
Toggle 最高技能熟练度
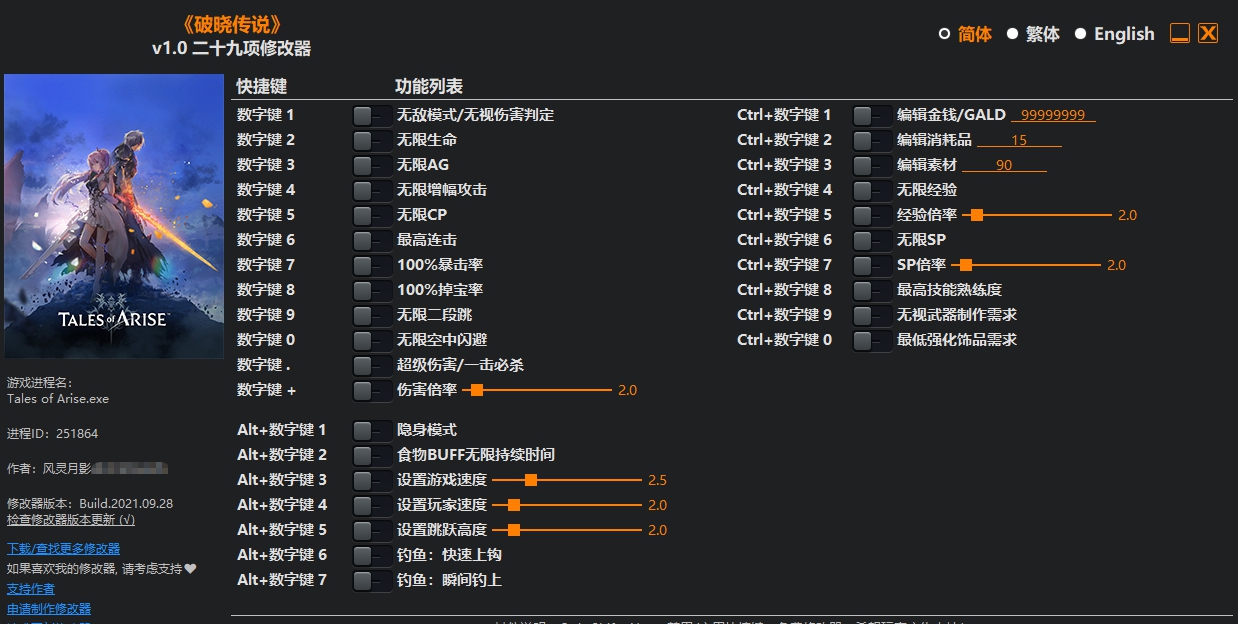tap(871, 289)
